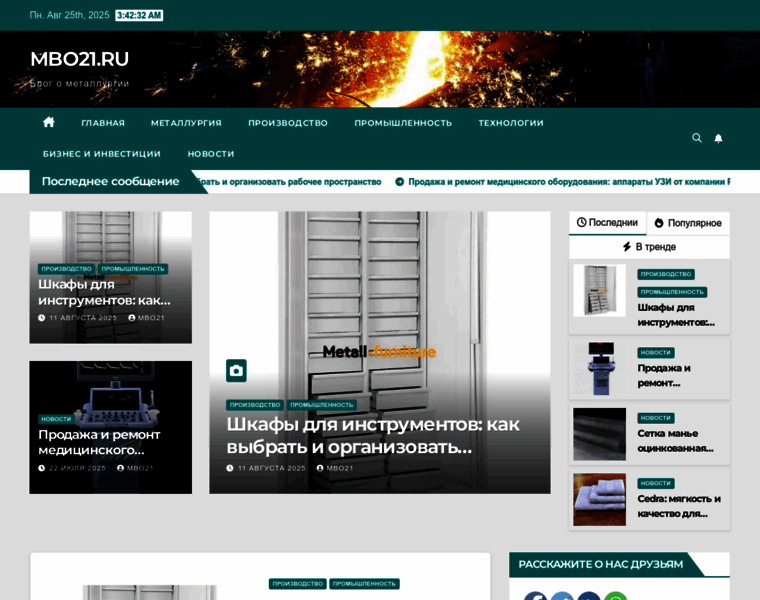Click ПРОМЫШЛЕННОСТЬ tag on top-left card
Viewport: 760px width, 600px height.
point(133,268)
